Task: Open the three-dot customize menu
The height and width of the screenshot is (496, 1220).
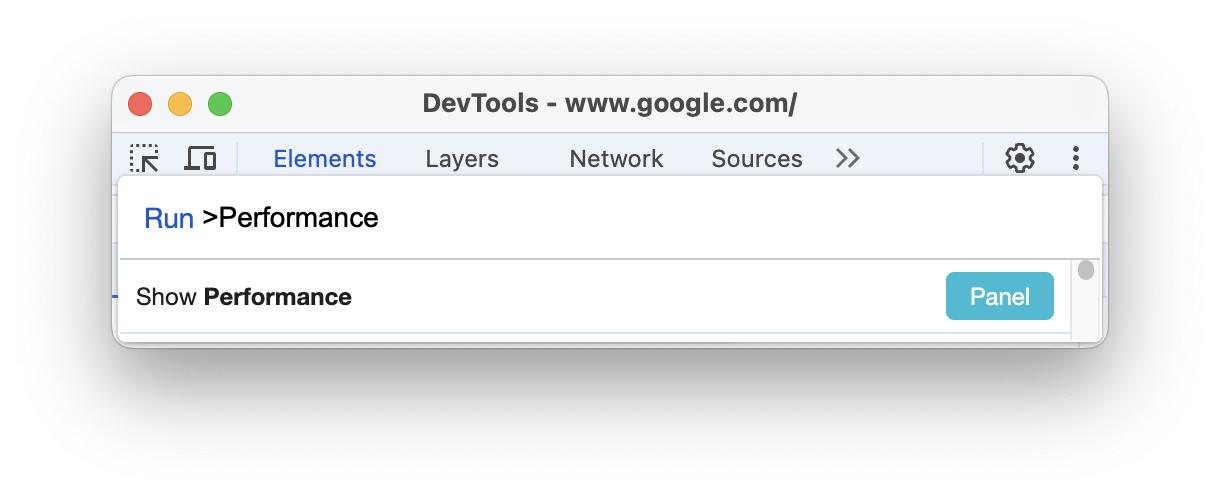Action: [1076, 158]
